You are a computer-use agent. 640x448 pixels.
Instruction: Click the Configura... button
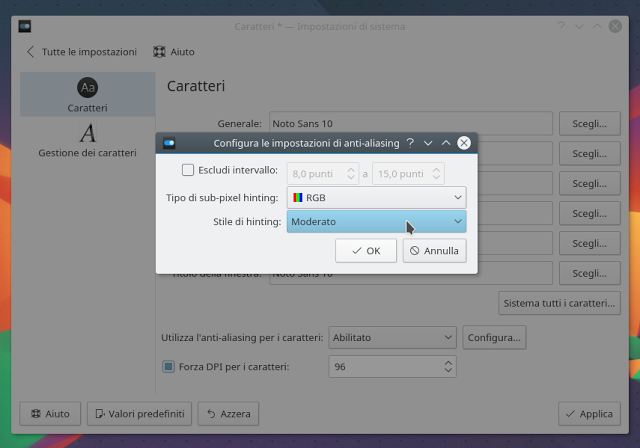pos(494,337)
